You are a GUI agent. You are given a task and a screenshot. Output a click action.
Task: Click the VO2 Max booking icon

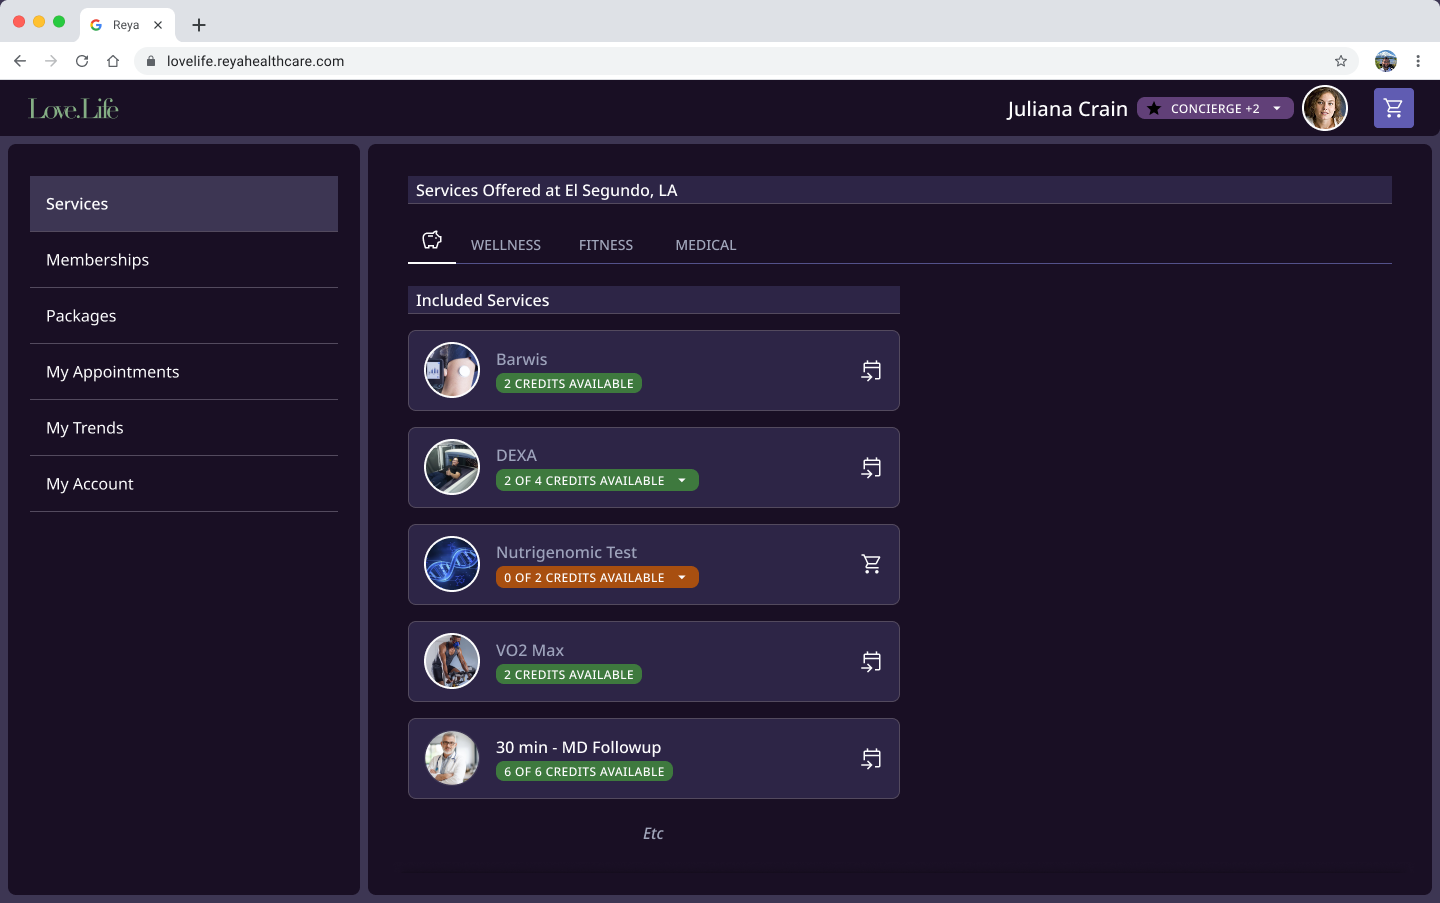pyautogui.click(x=871, y=662)
